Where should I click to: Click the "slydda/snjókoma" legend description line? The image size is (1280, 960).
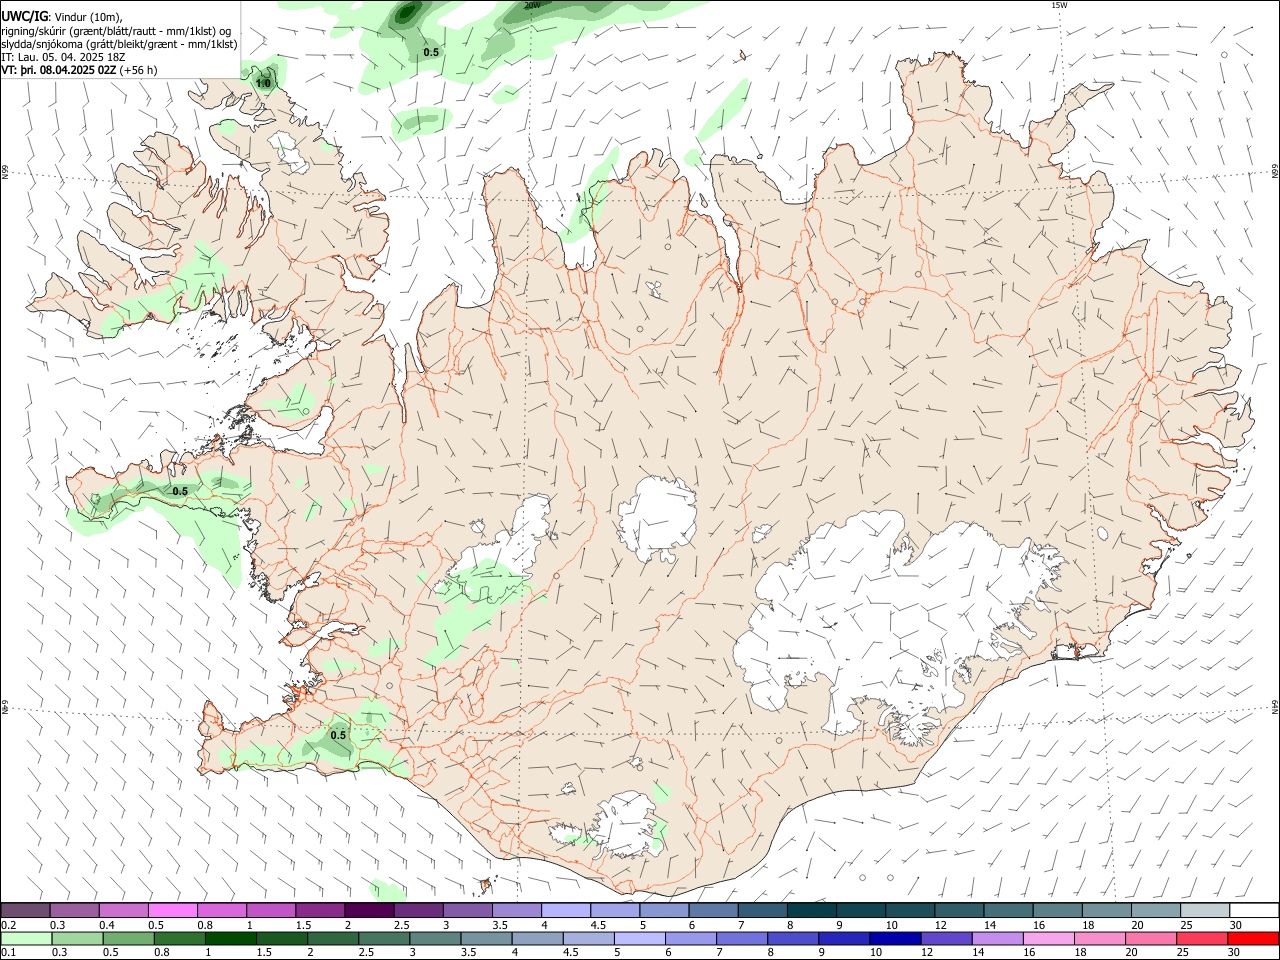119,44
